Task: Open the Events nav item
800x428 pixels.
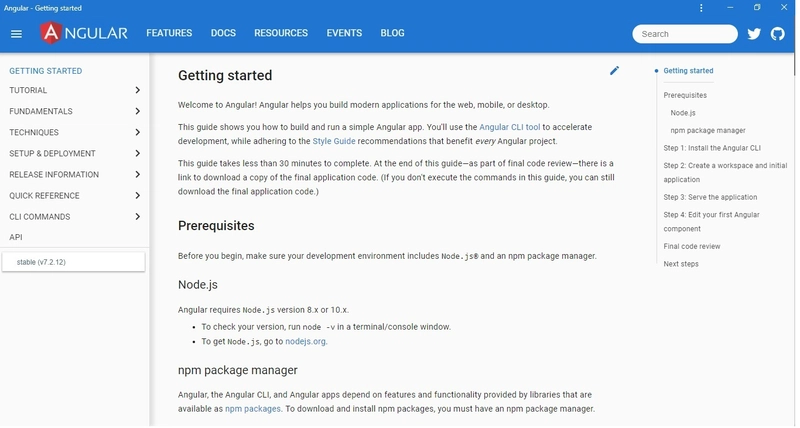Action: click(x=344, y=33)
